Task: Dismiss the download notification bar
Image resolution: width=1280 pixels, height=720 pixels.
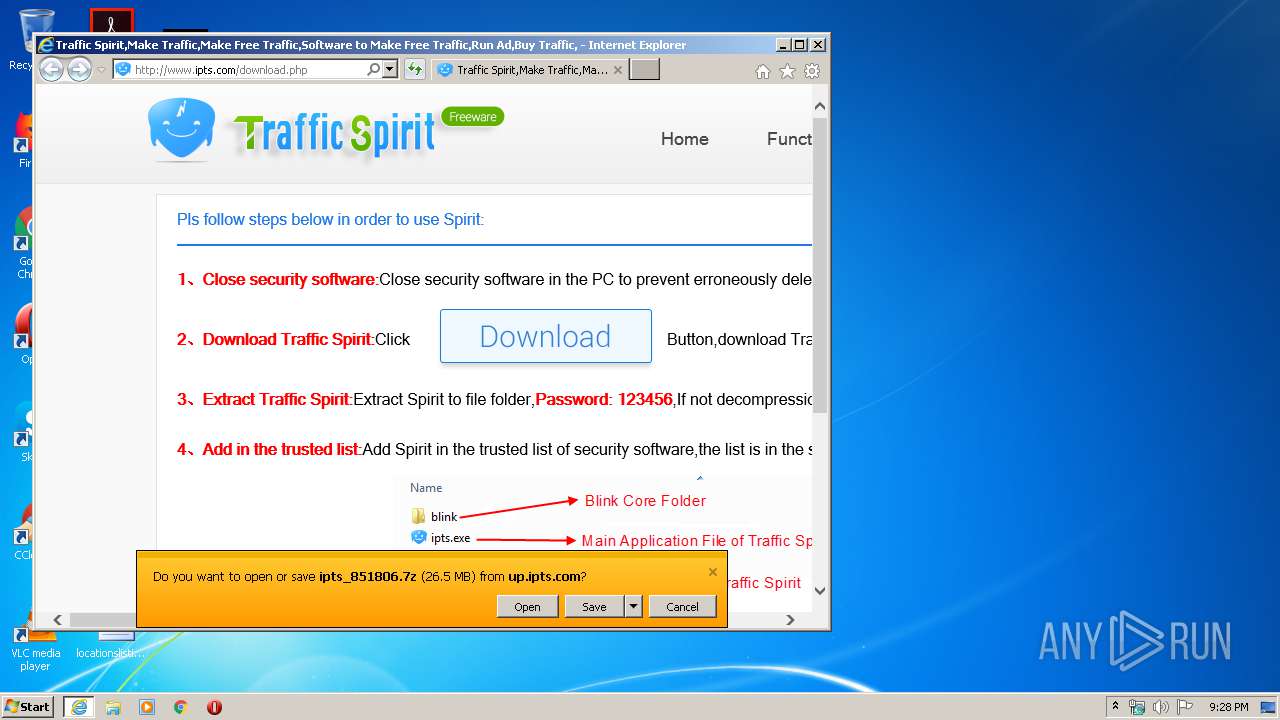Action: [x=713, y=572]
